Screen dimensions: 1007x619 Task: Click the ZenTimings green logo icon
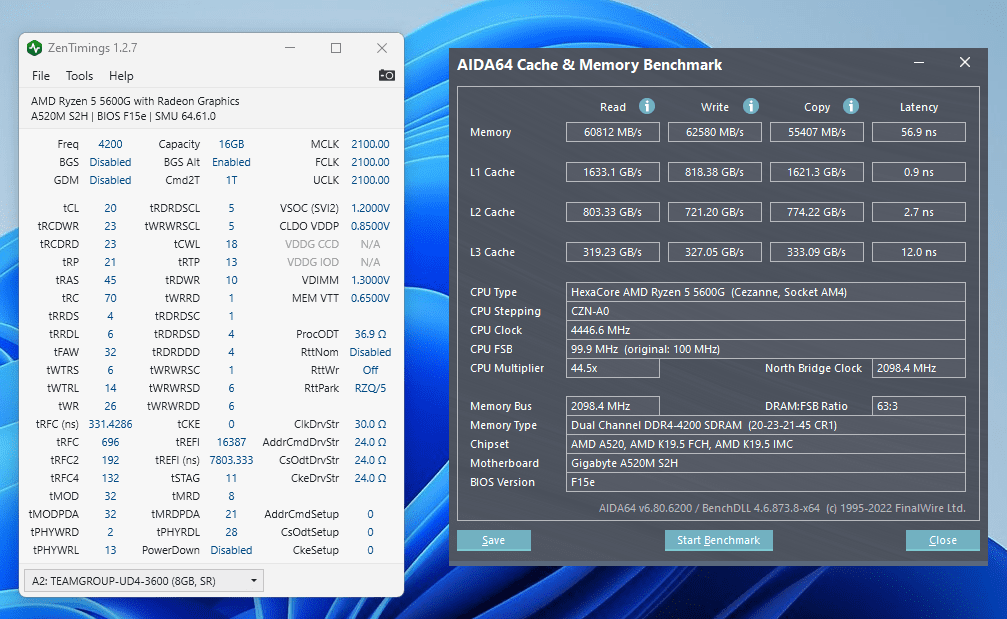point(35,48)
